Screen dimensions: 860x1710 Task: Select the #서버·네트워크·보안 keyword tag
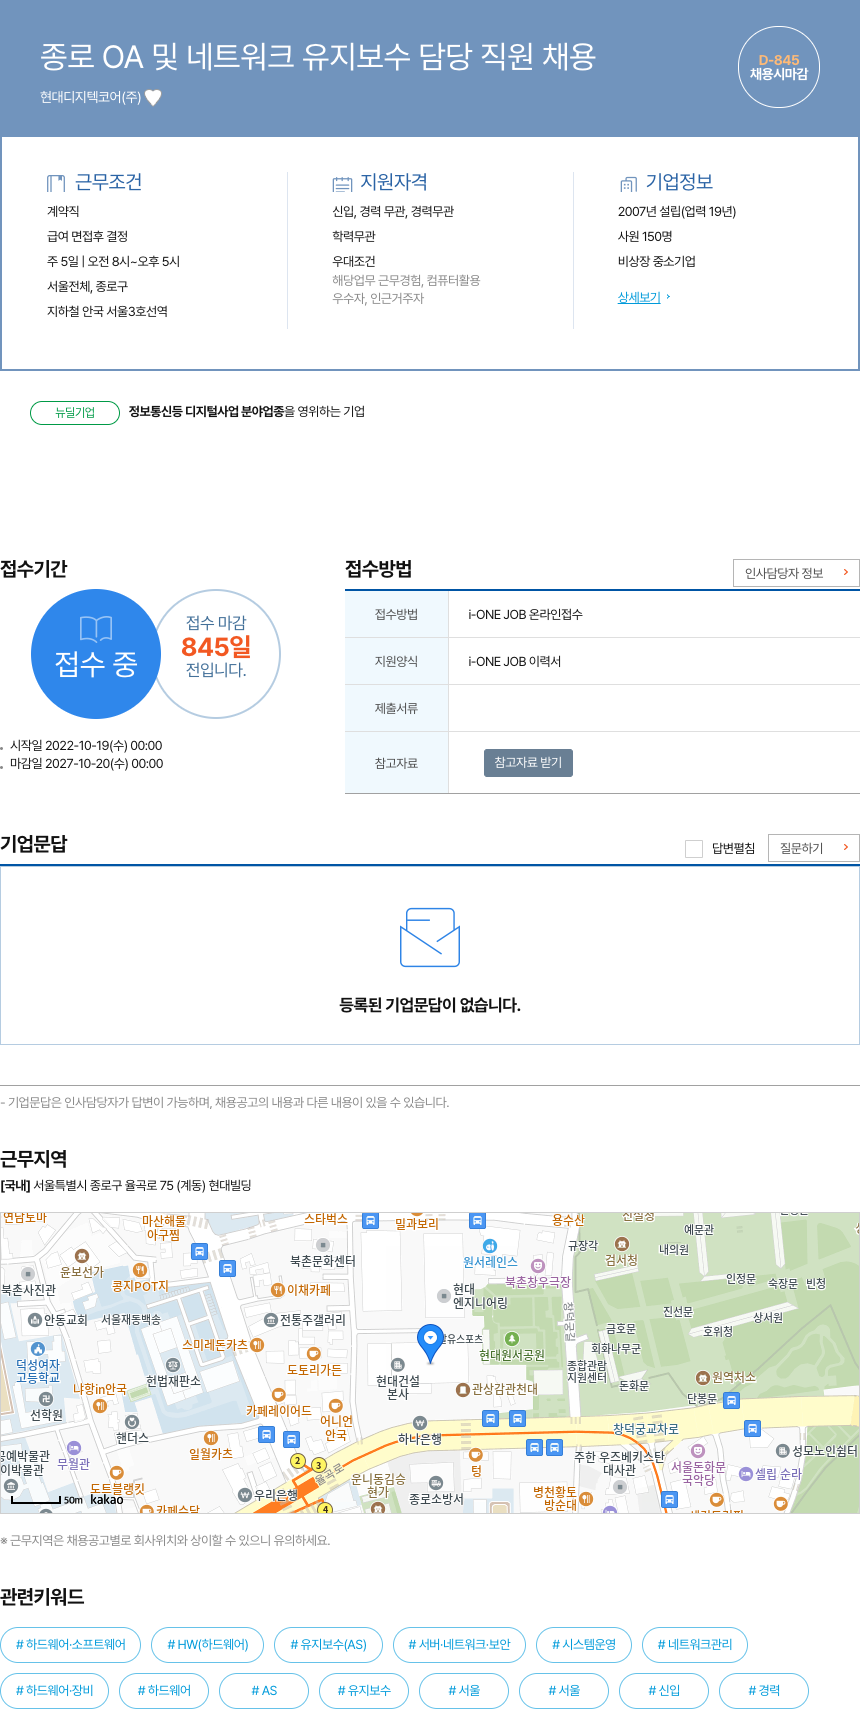tap(459, 1644)
